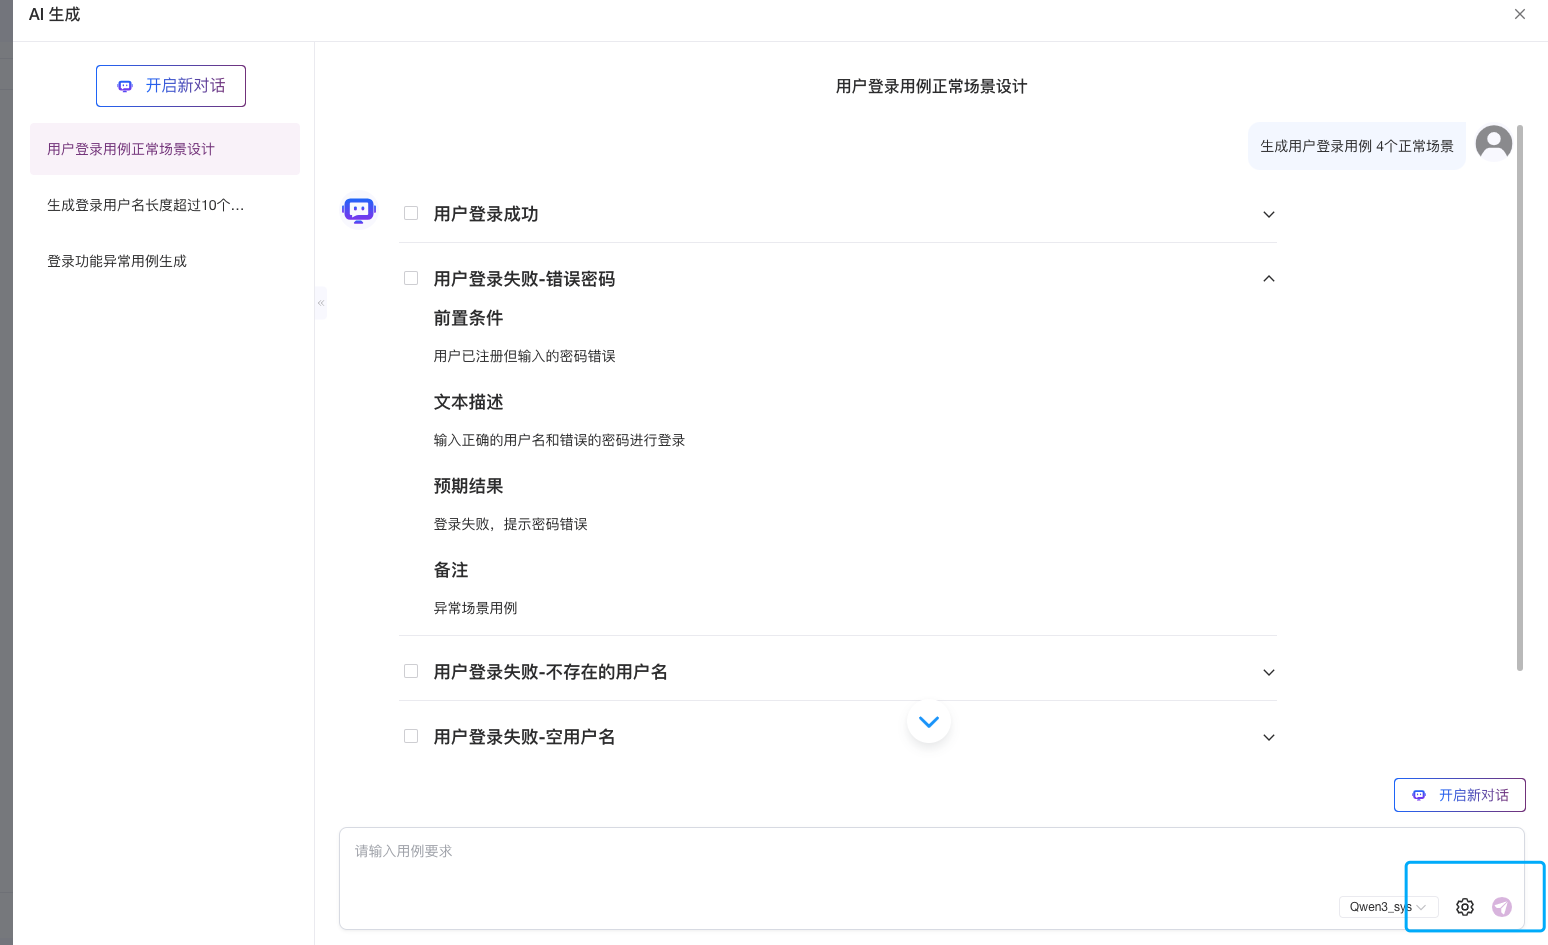Expand the 用户登录失败-空用户名 row

point(1269,737)
